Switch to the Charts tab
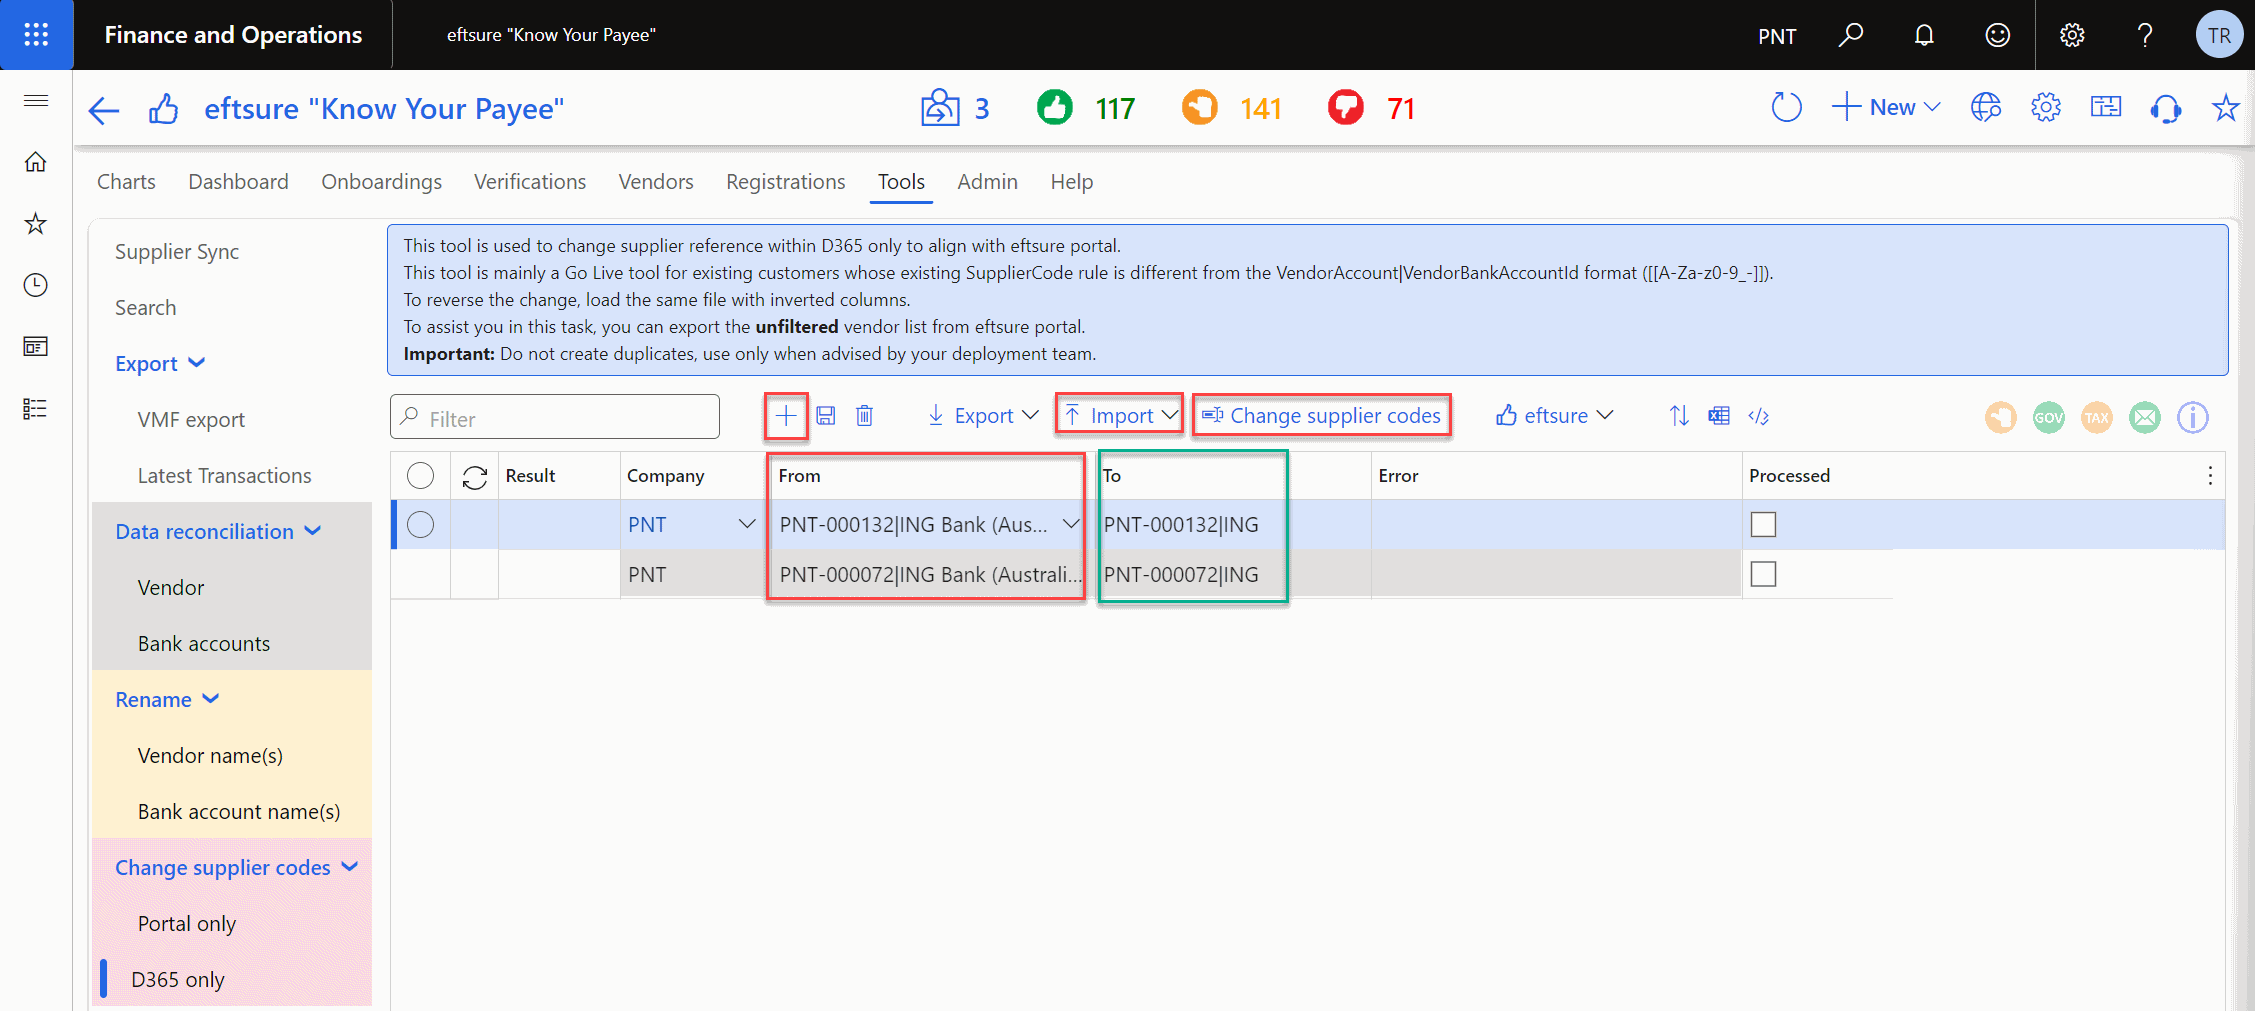2255x1011 pixels. tap(126, 182)
